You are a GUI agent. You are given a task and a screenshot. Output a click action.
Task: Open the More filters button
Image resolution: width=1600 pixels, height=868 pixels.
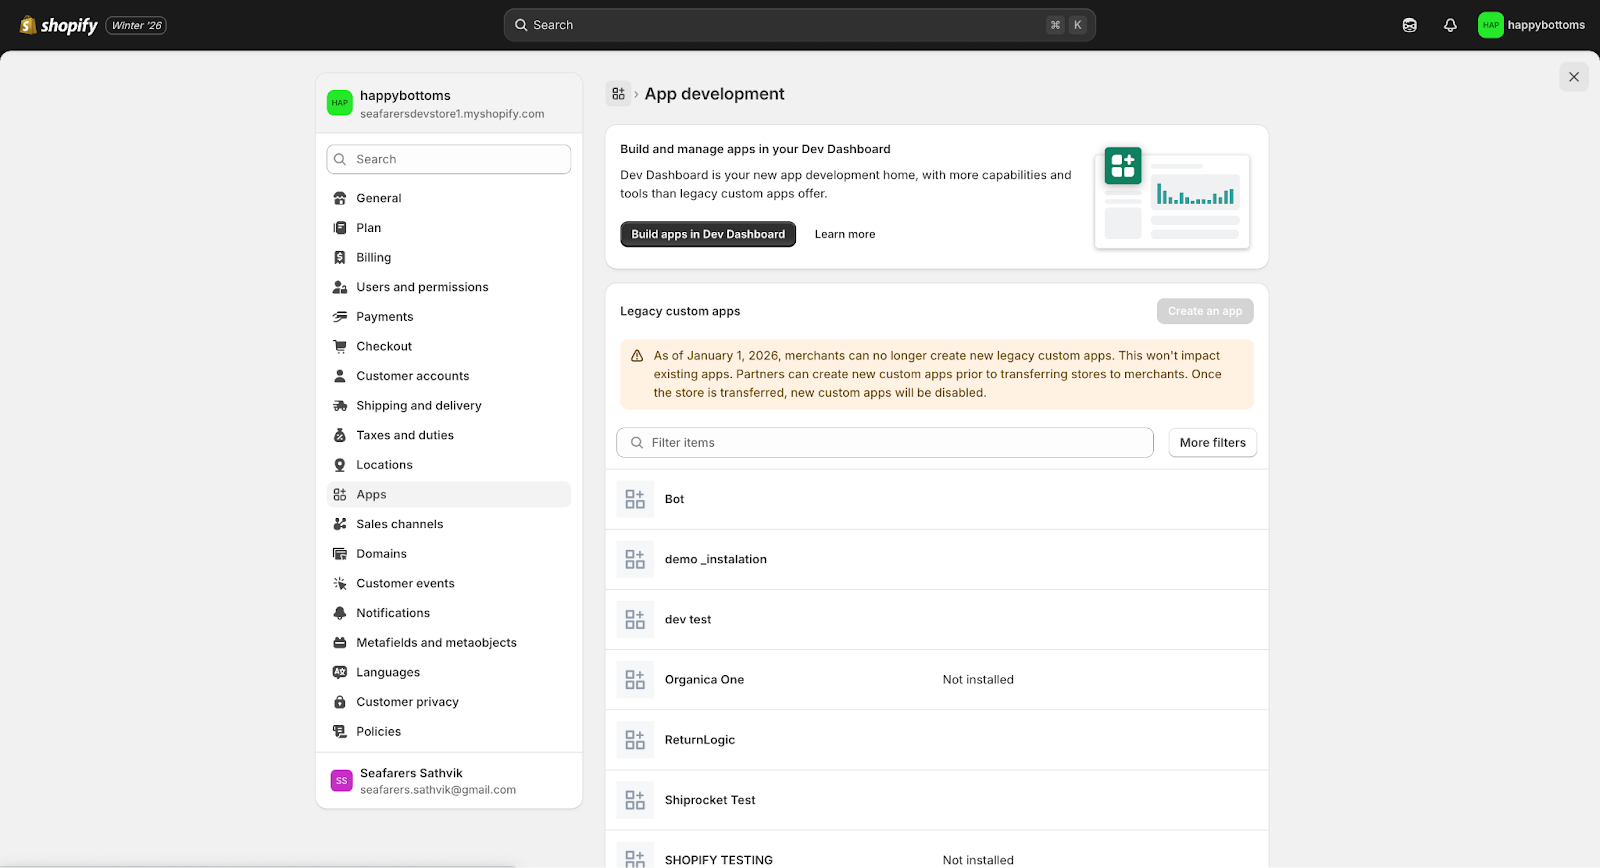click(1213, 443)
